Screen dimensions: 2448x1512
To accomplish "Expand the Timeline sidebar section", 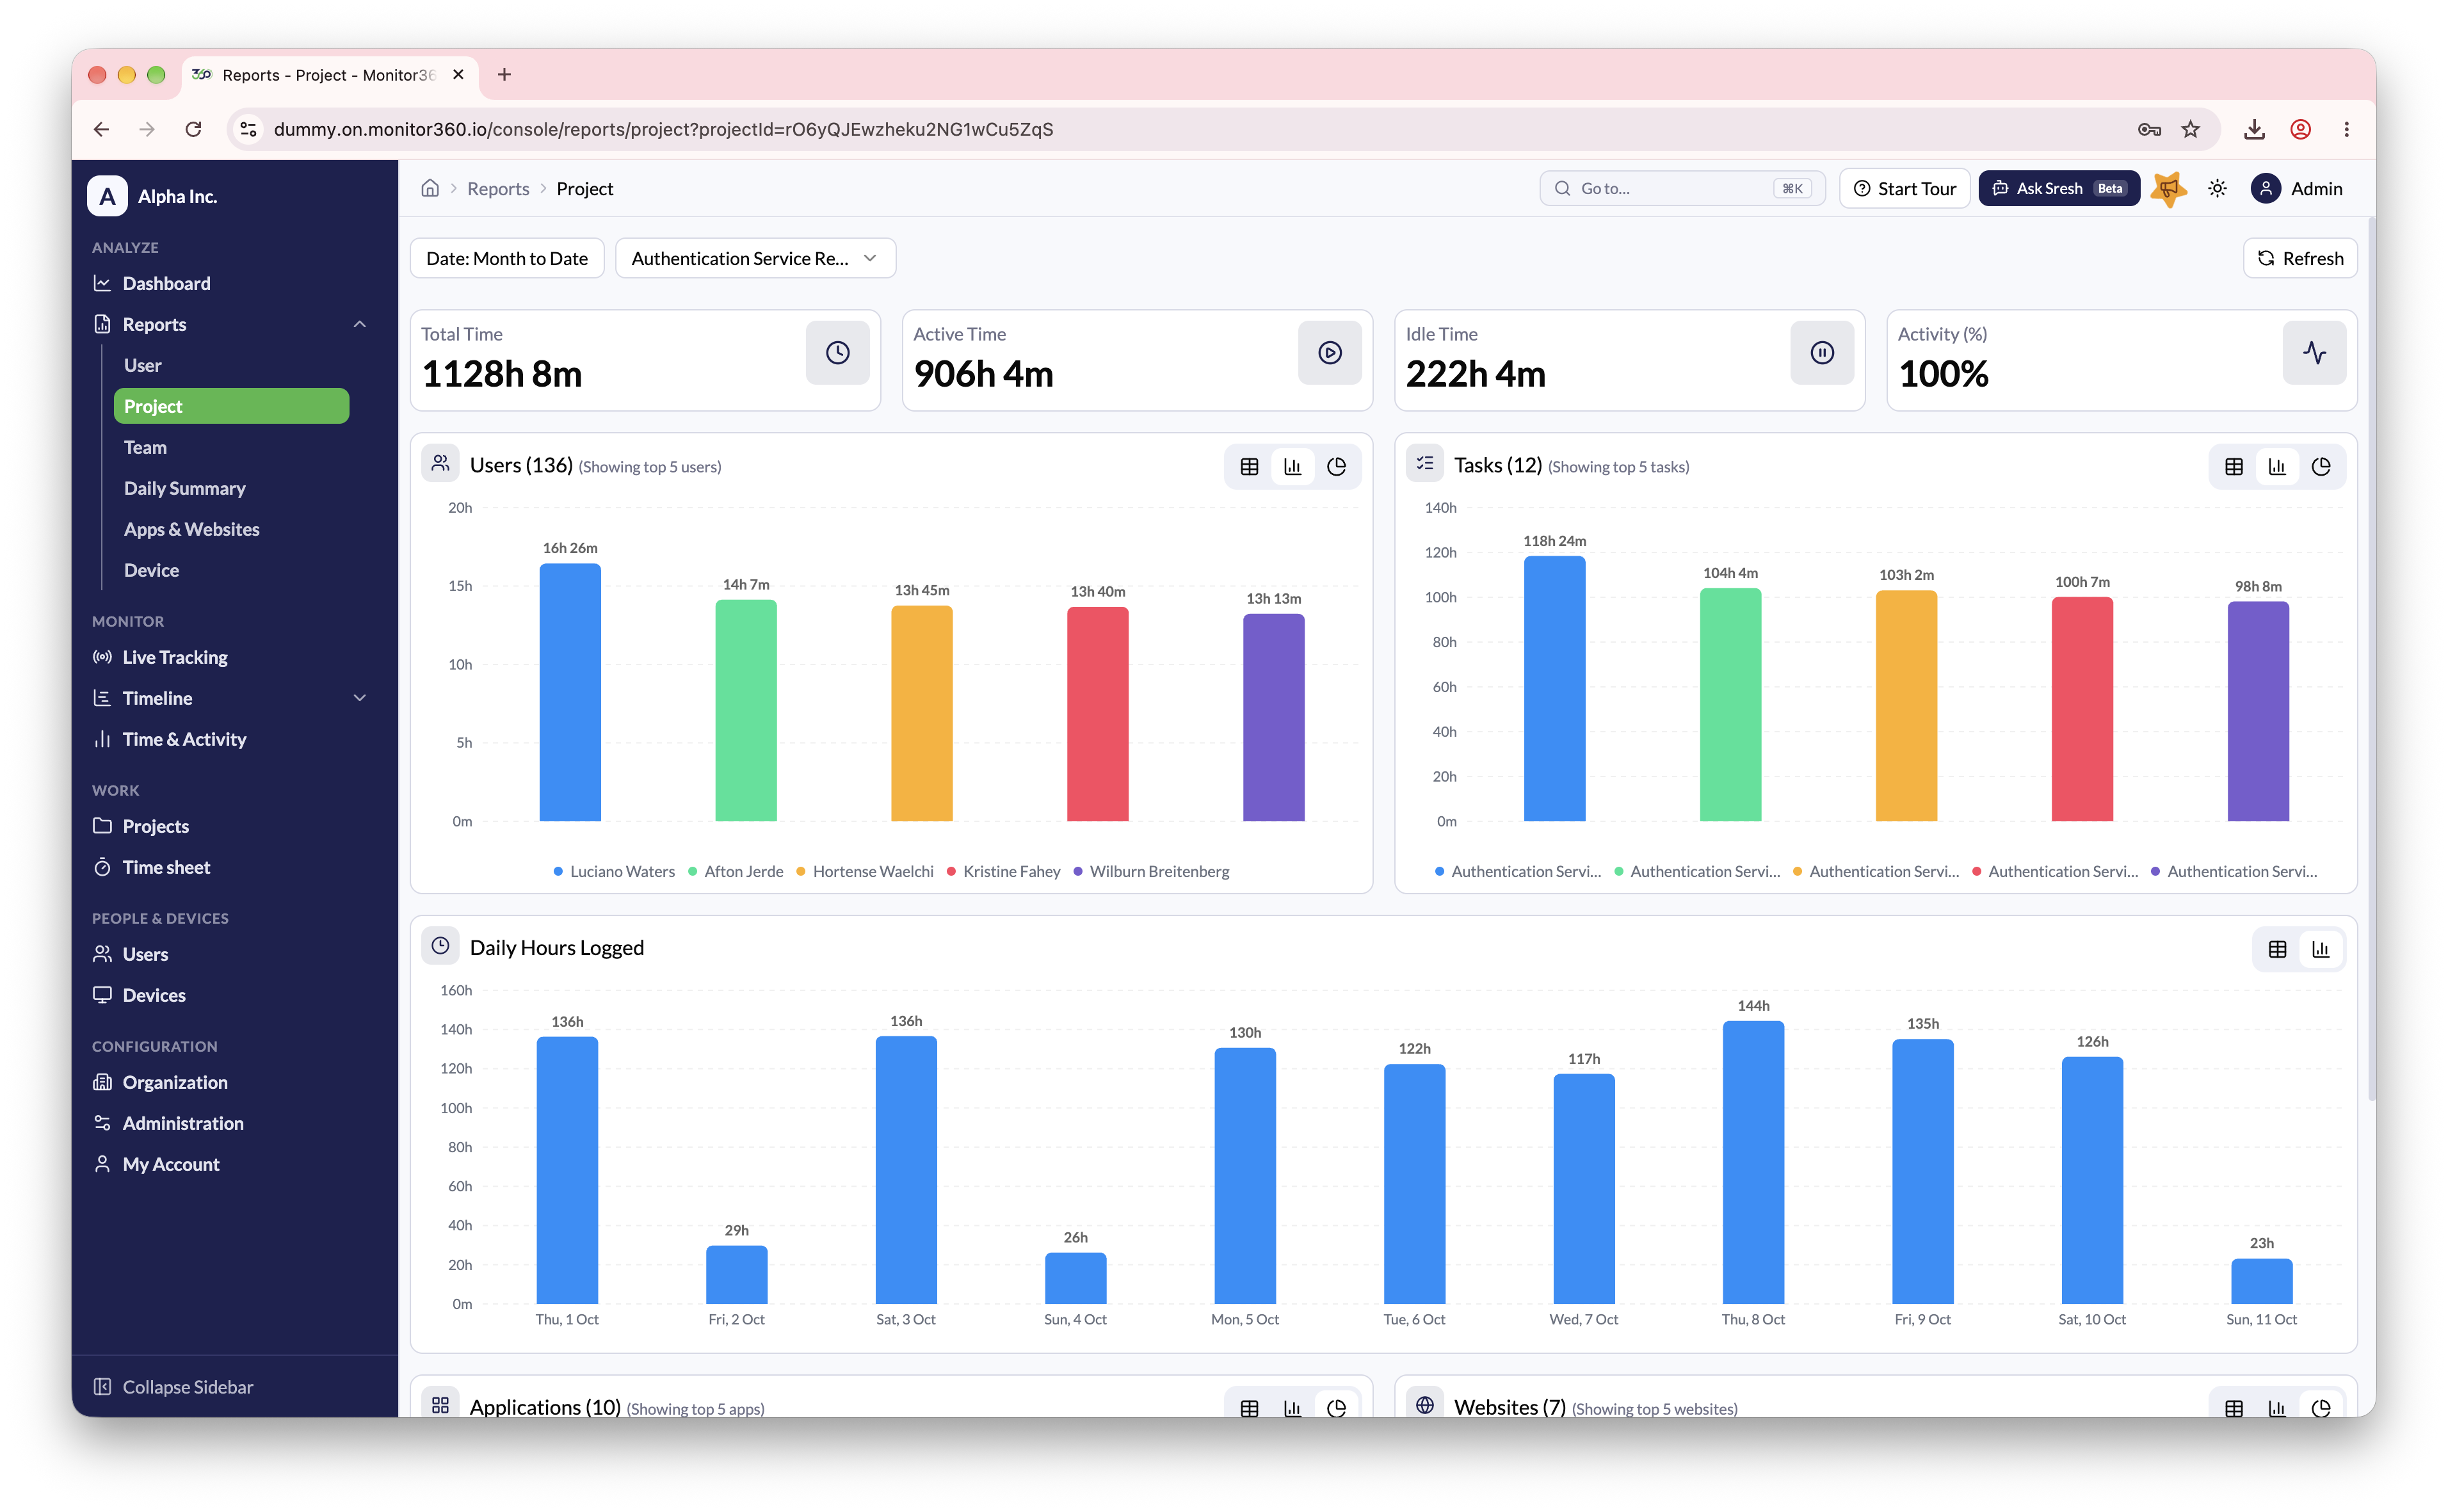I will [x=359, y=698].
